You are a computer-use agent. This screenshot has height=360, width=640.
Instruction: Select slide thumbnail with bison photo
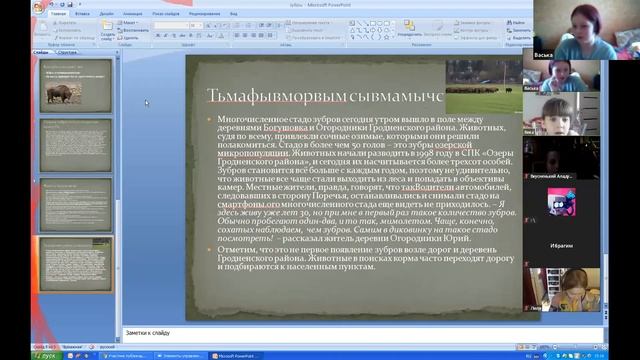[76, 86]
